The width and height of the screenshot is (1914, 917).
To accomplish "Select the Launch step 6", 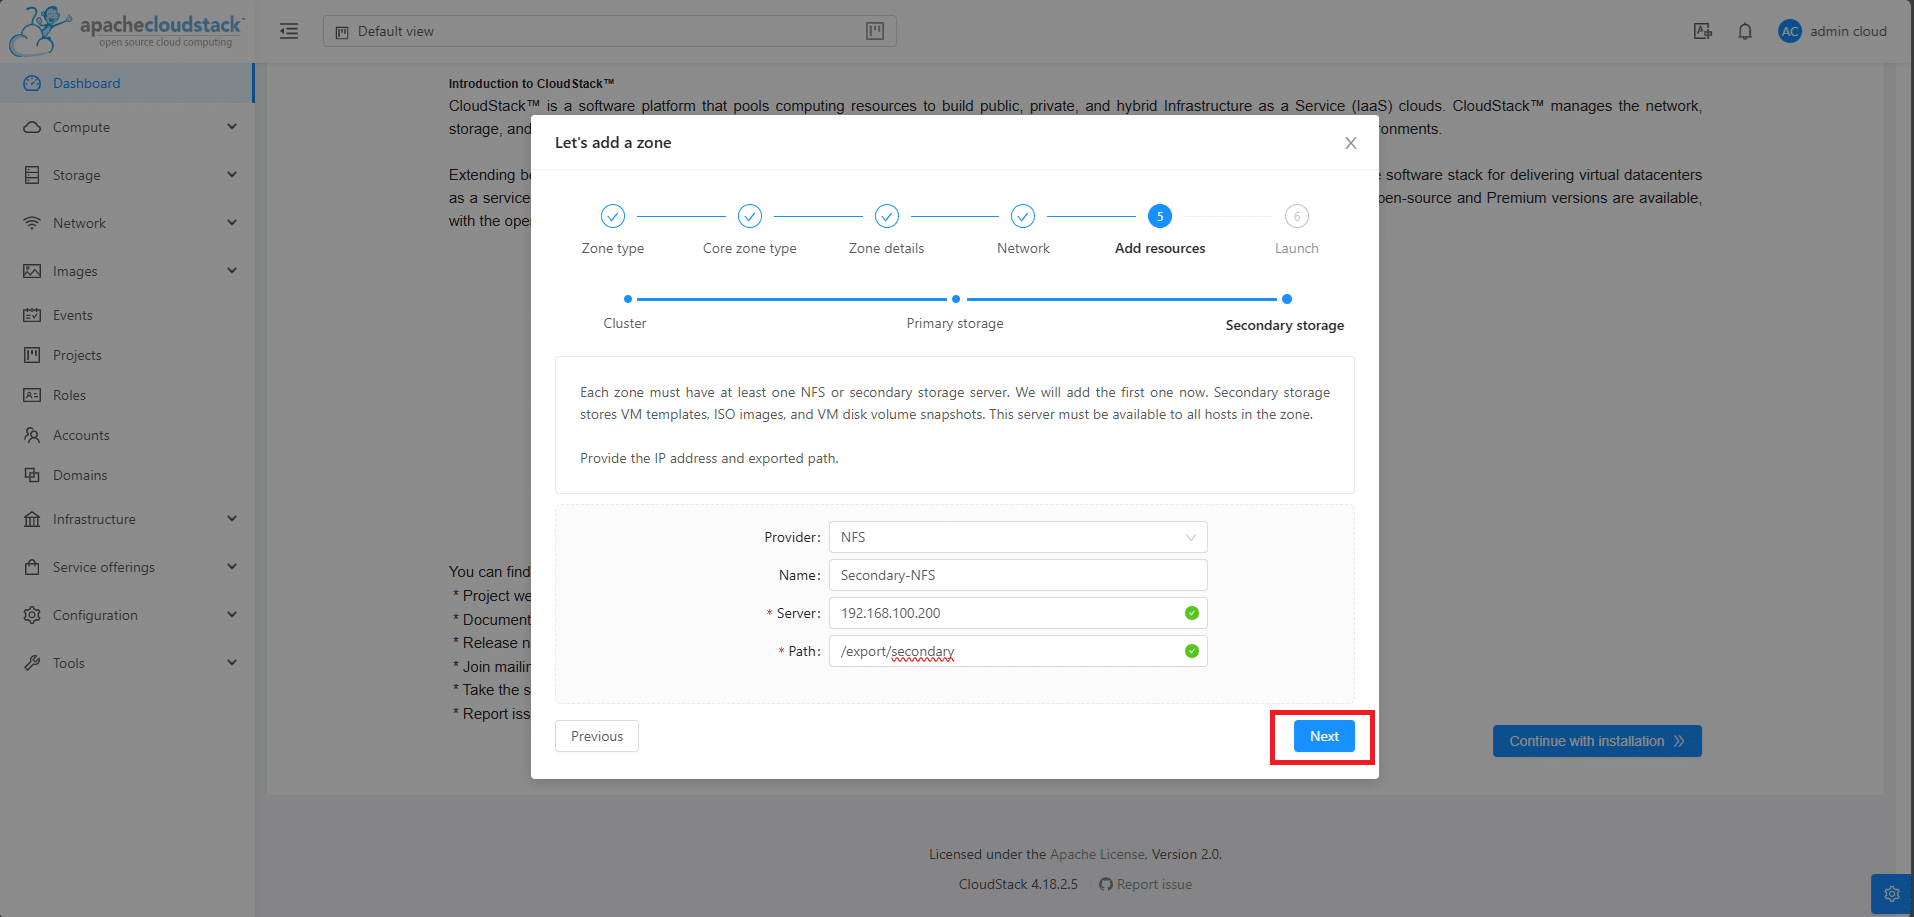I will pyautogui.click(x=1297, y=230).
